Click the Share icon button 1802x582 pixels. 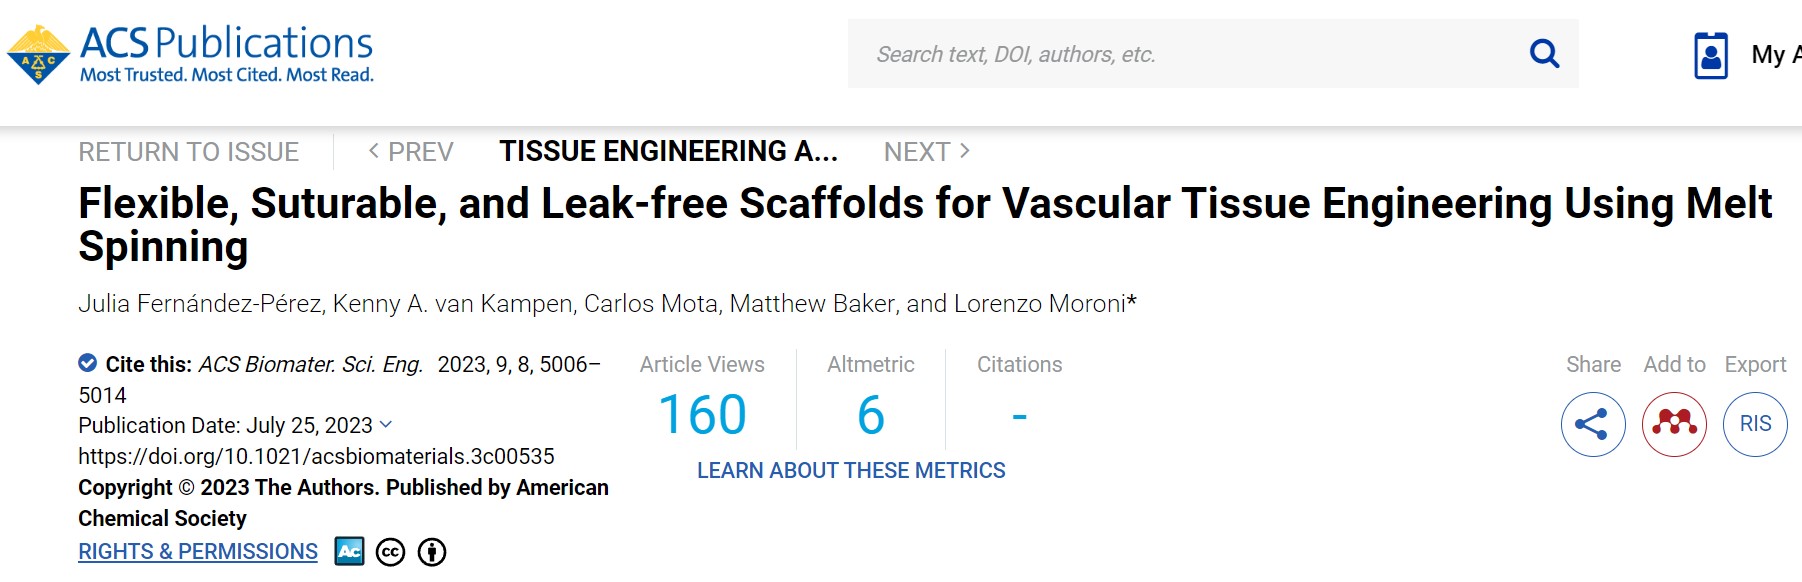1593,424
